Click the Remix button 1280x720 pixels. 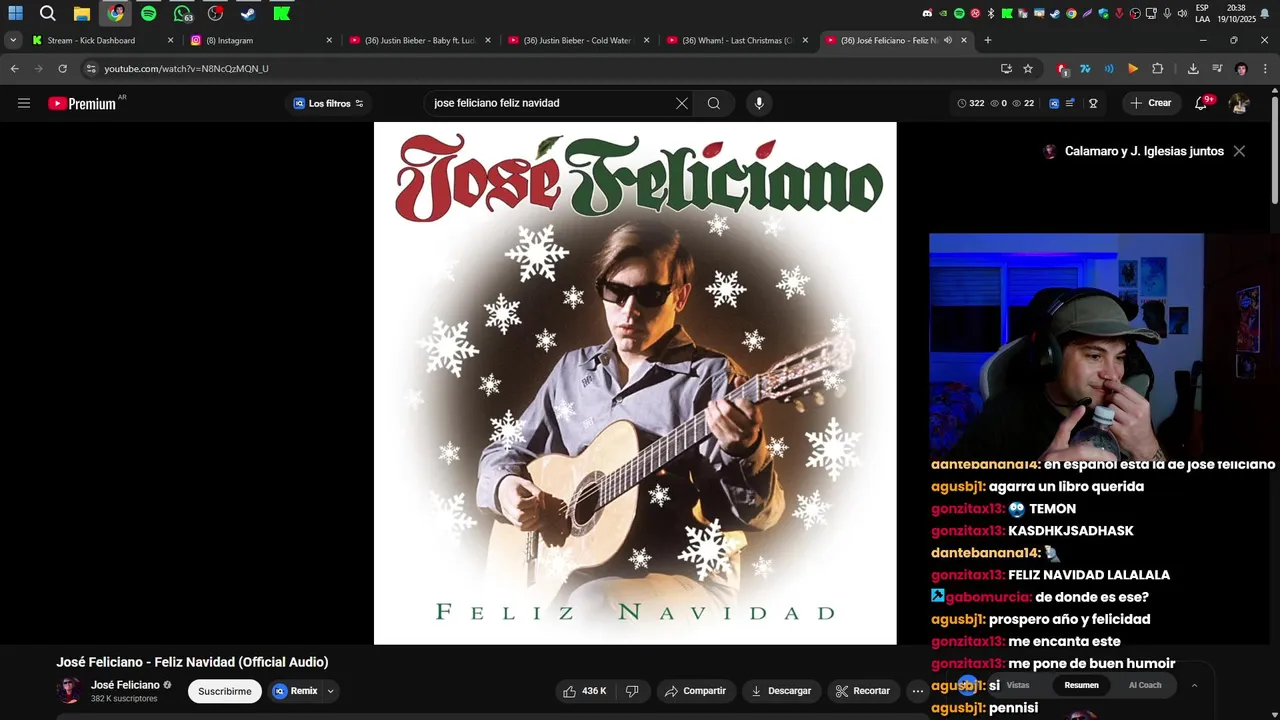(x=295, y=691)
